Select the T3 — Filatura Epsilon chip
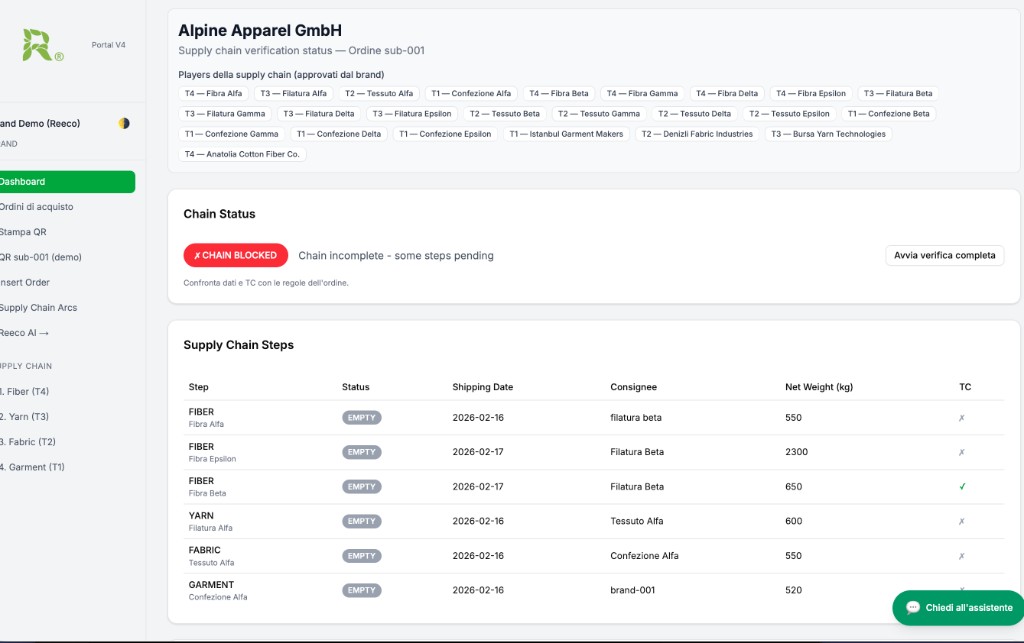Image resolution: width=1024 pixels, height=643 pixels. (x=412, y=114)
